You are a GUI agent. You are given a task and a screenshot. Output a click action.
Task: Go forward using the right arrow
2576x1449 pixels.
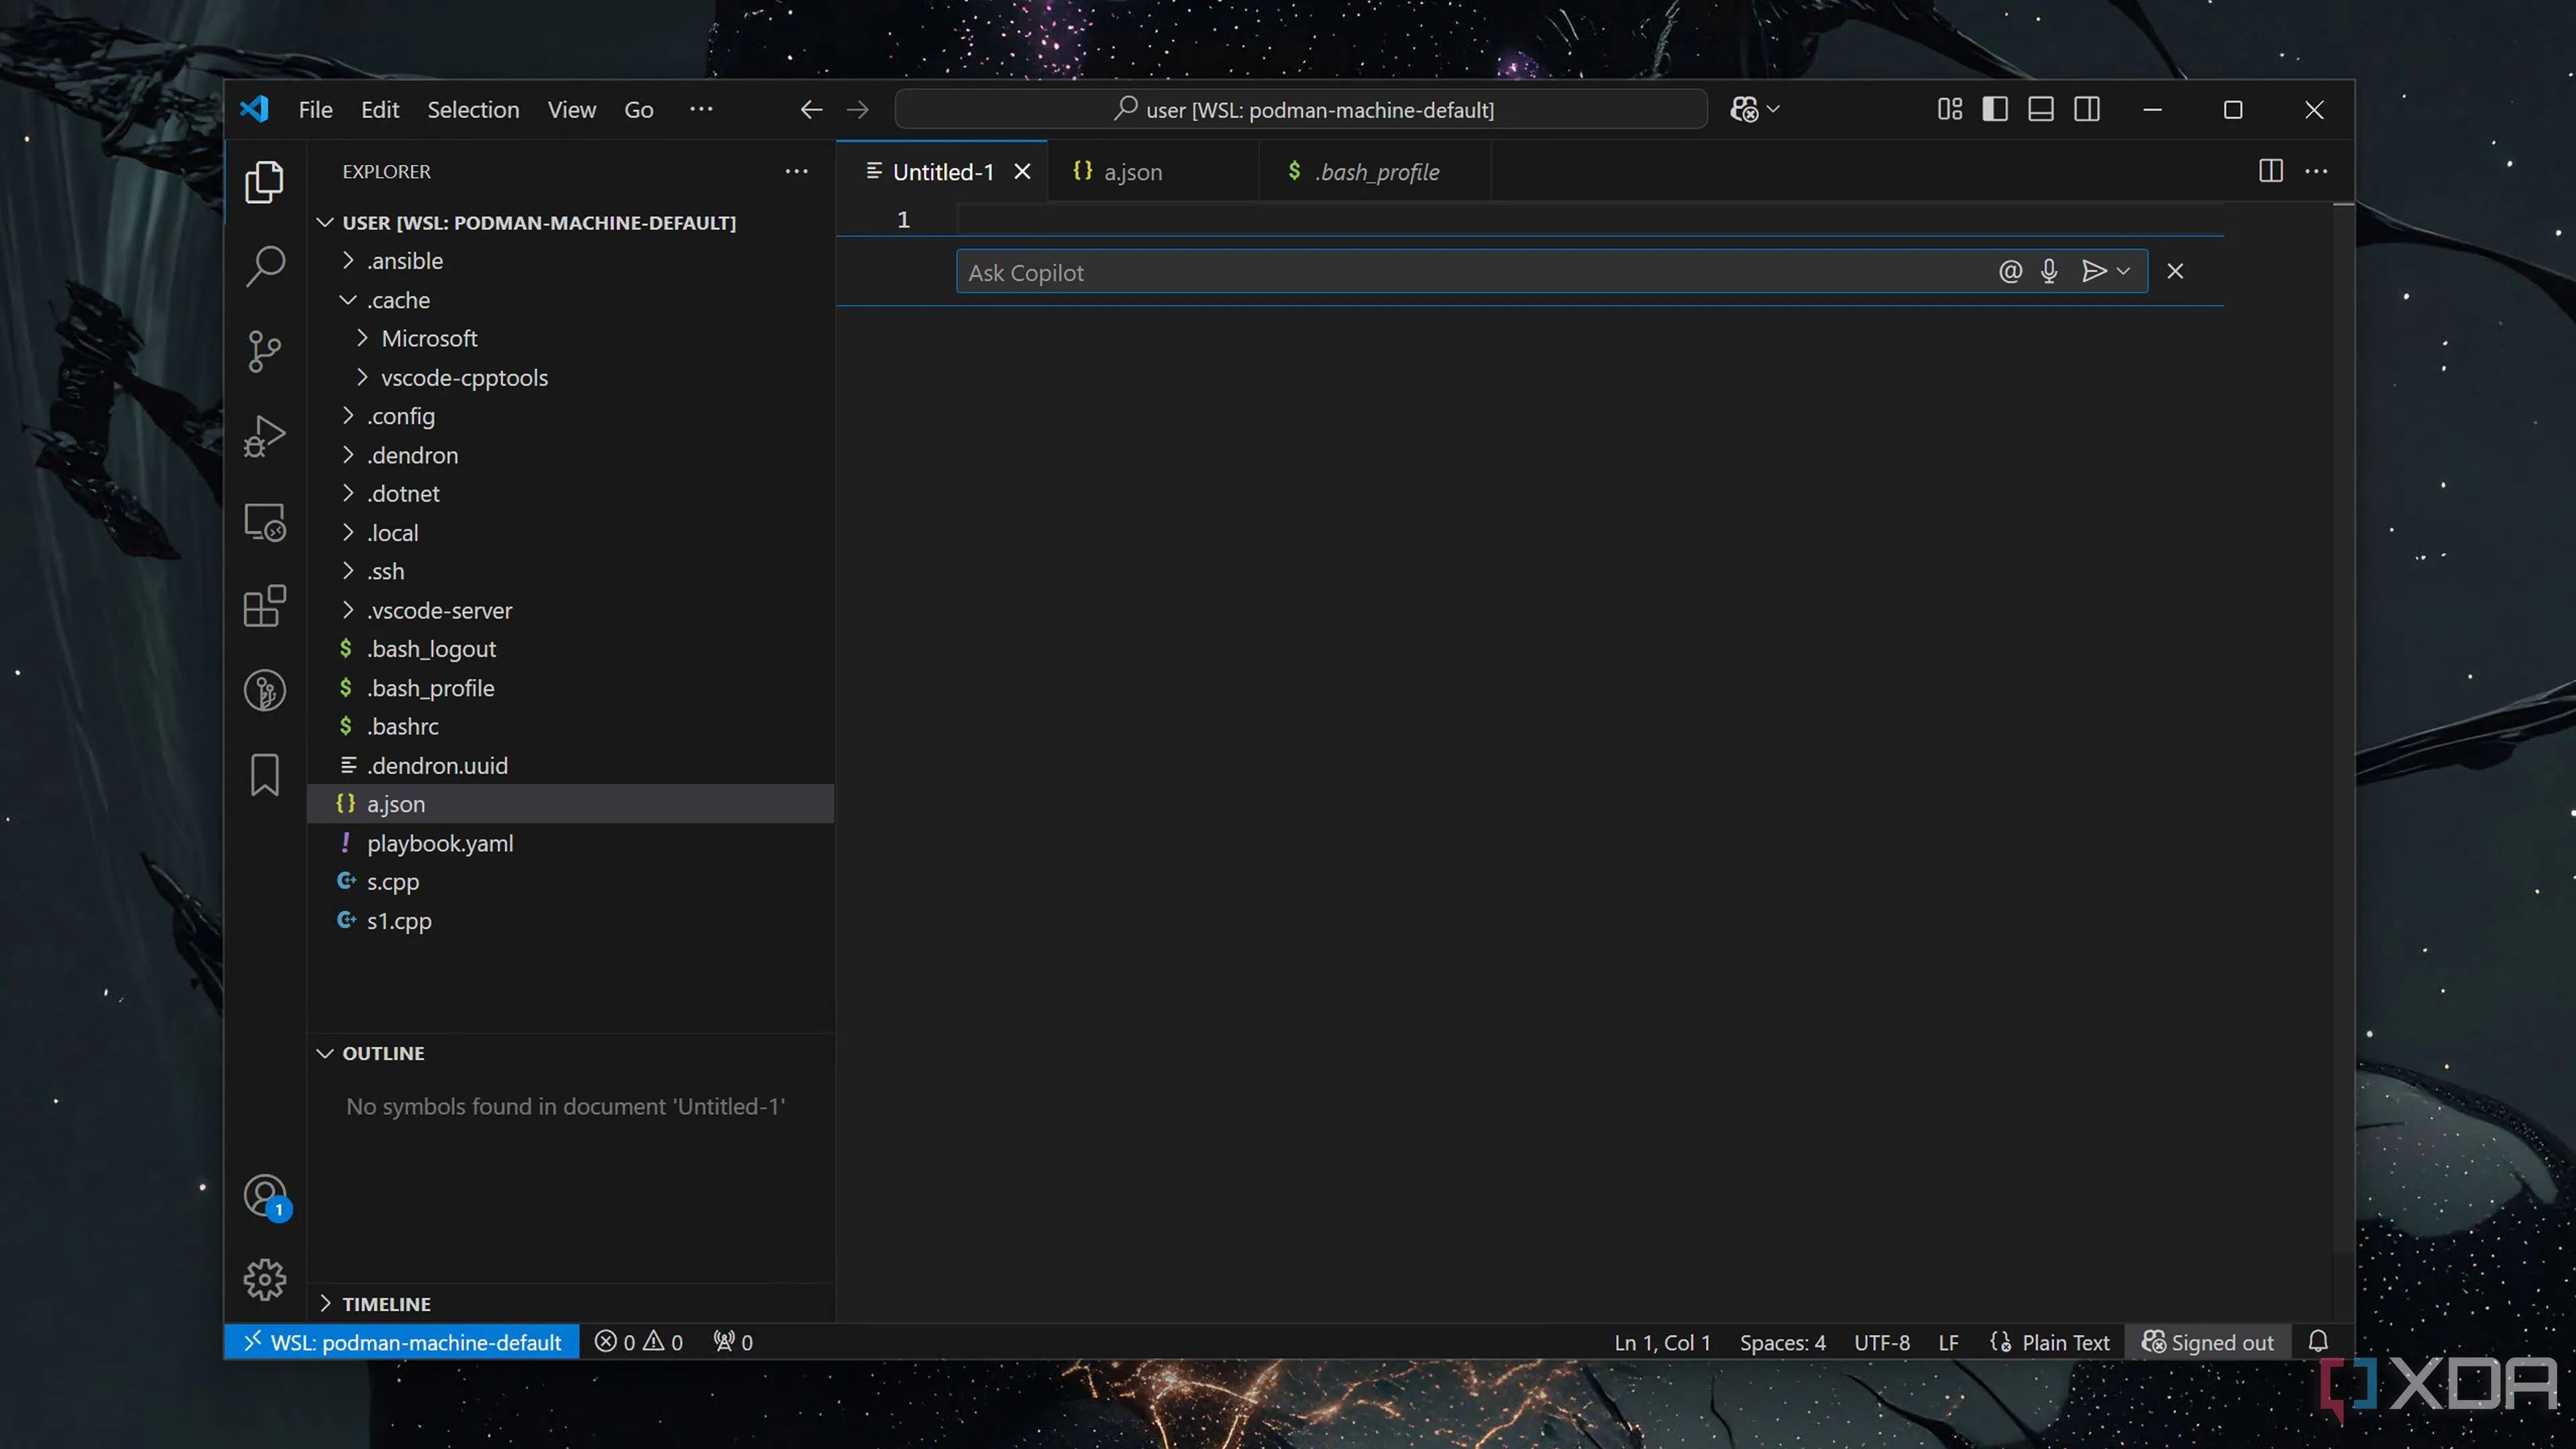(x=858, y=109)
